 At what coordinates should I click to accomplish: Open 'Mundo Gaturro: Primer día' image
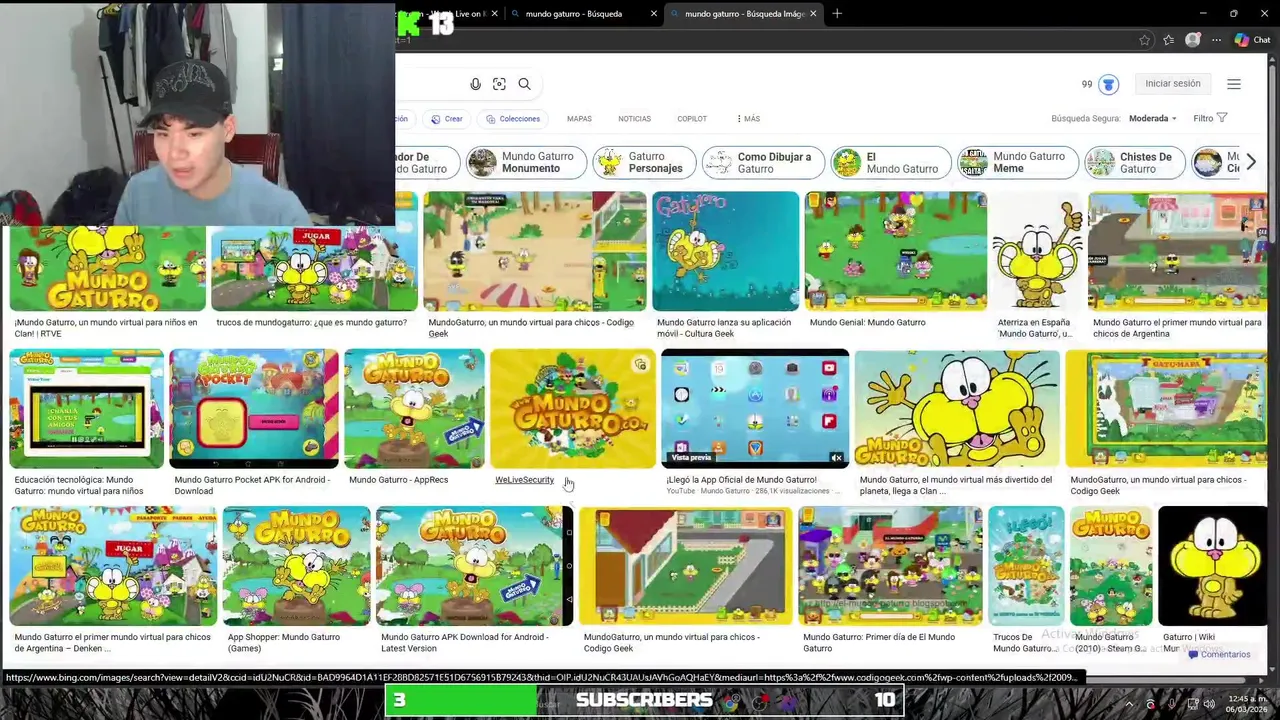tap(890, 566)
